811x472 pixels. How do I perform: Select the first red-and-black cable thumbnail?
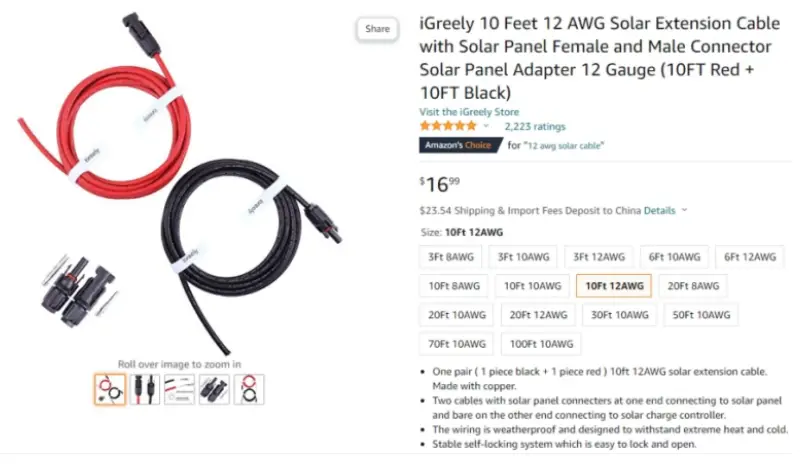tap(110, 389)
